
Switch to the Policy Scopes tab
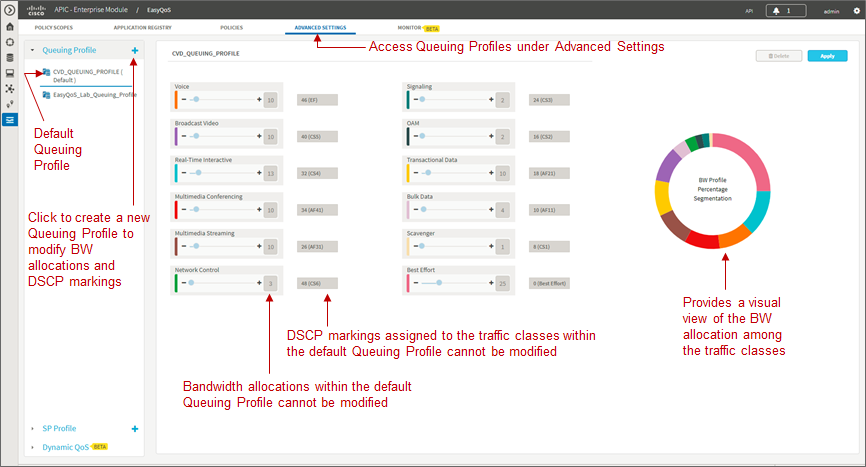click(54, 28)
